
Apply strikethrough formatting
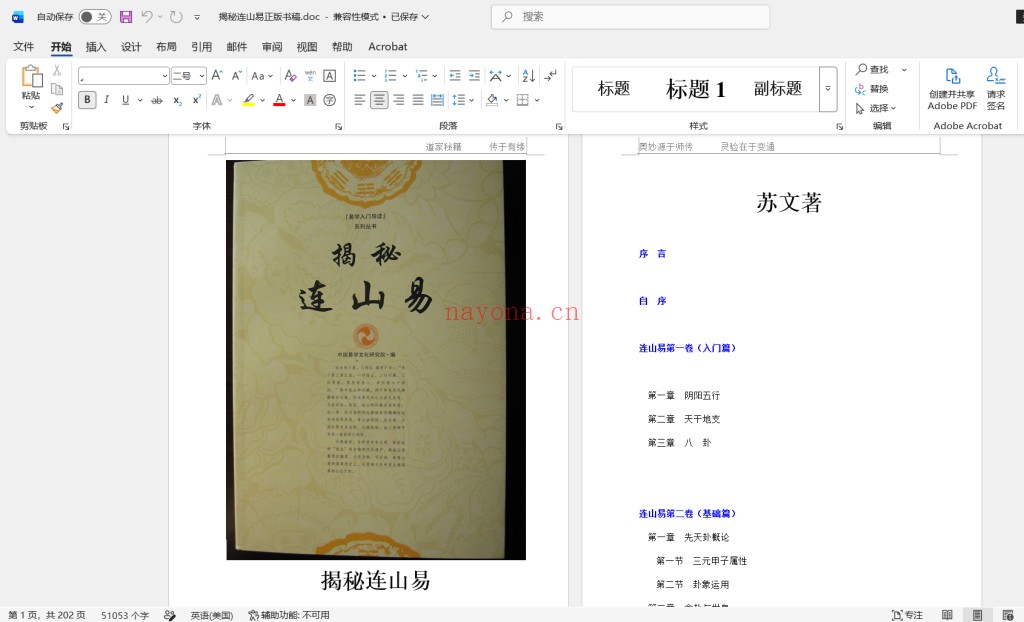157,100
